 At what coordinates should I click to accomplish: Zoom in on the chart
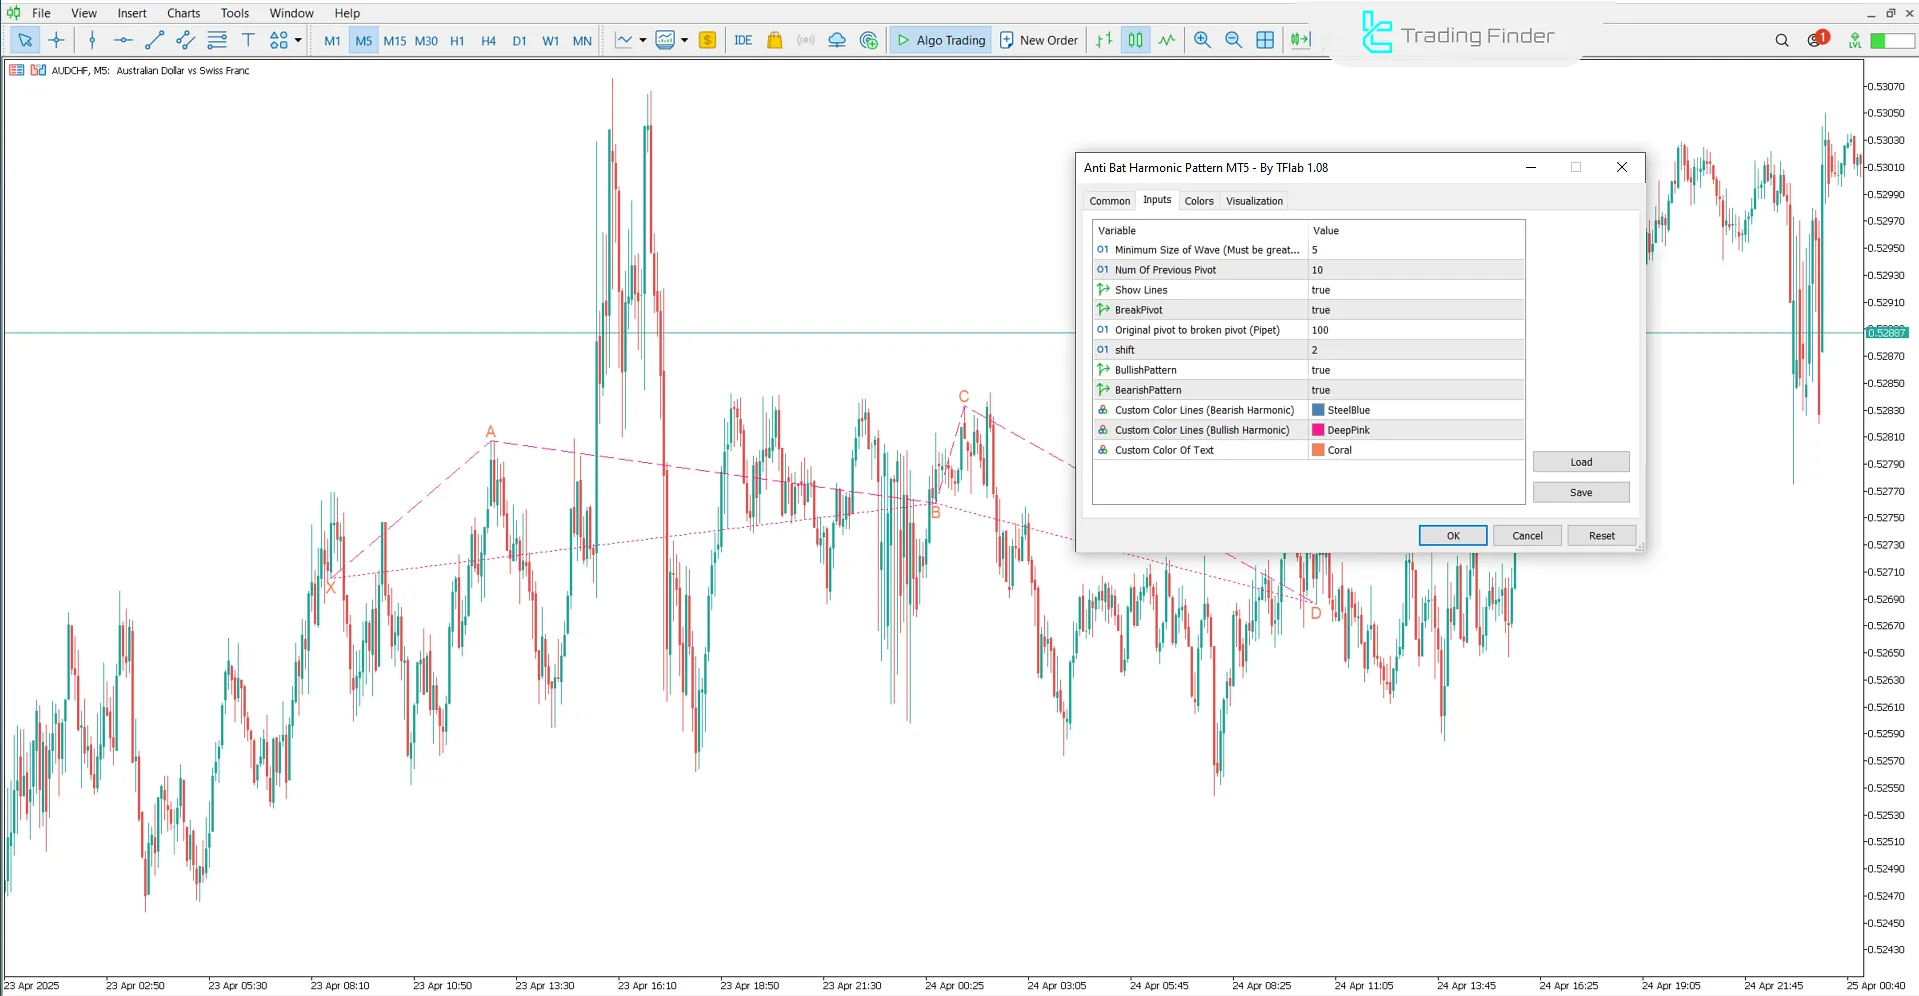pyautogui.click(x=1202, y=40)
